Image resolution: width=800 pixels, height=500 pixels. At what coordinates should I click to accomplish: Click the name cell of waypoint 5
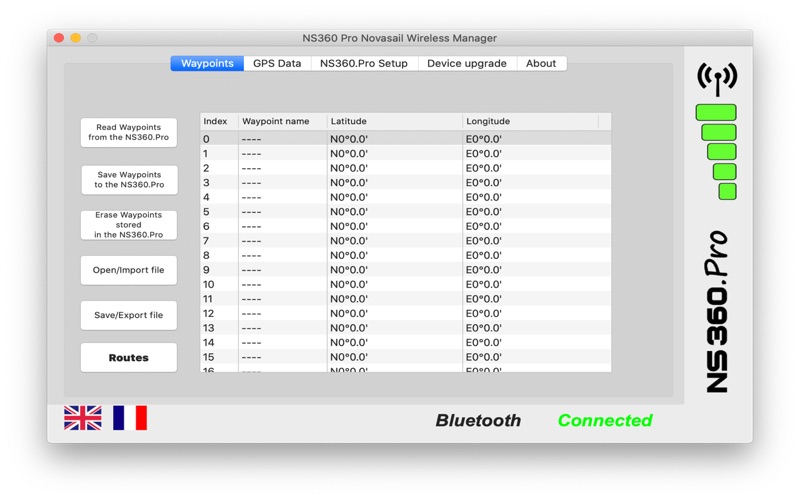(x=283, y=212)
